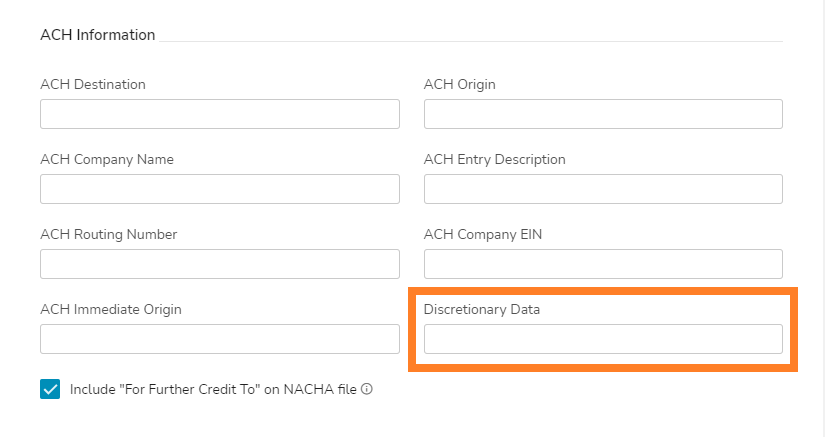This screenshot has height=437, width=825.
Task: Click the "ACH Routing Number" label text
Action: click(x=109, y=234)
